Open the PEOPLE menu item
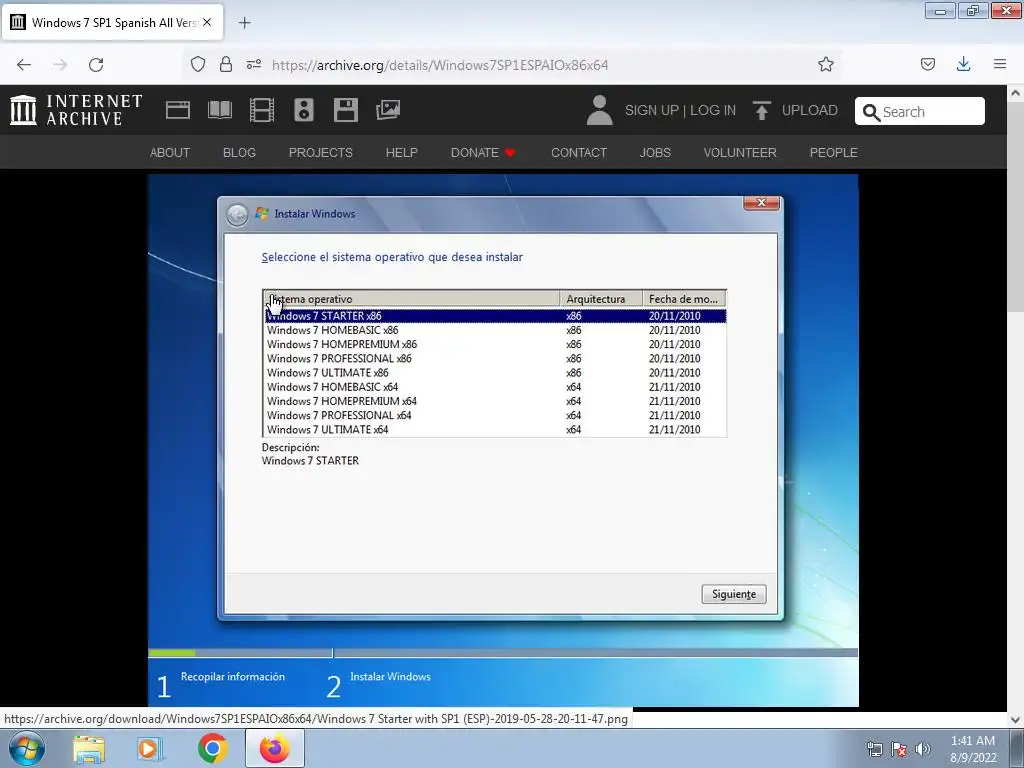 [x=833, y=153]
